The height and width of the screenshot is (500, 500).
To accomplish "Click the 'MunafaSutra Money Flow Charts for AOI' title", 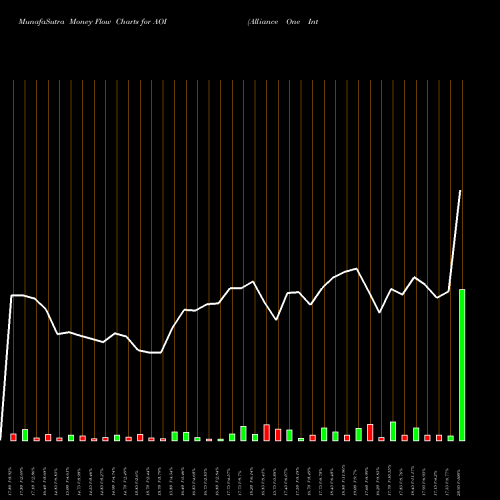I will click(x=93, y=22).
